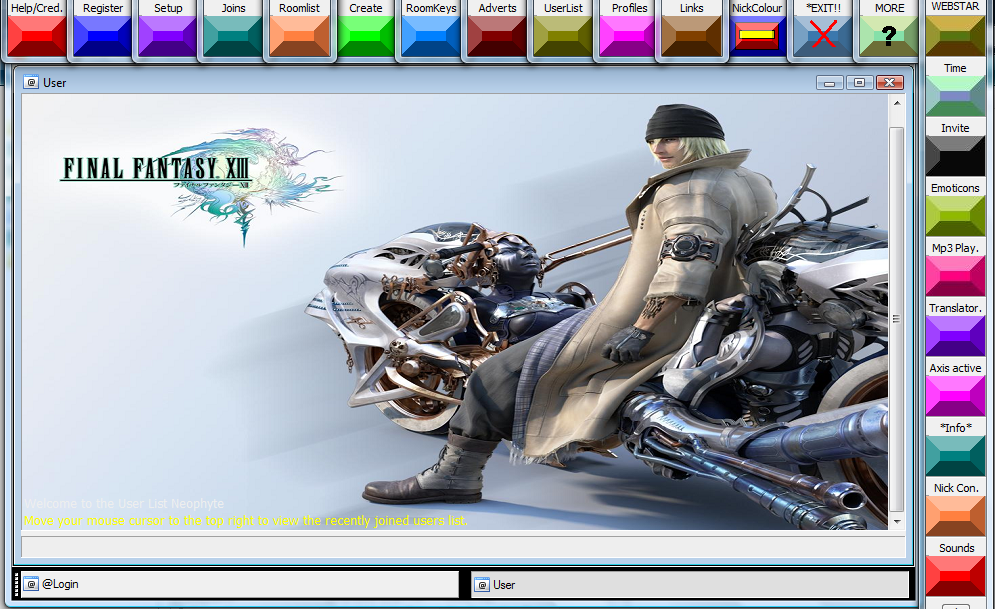This screenshot has height=609, width=995.
Task: Open the orange Roomlist button
Action: pos(300,36)
